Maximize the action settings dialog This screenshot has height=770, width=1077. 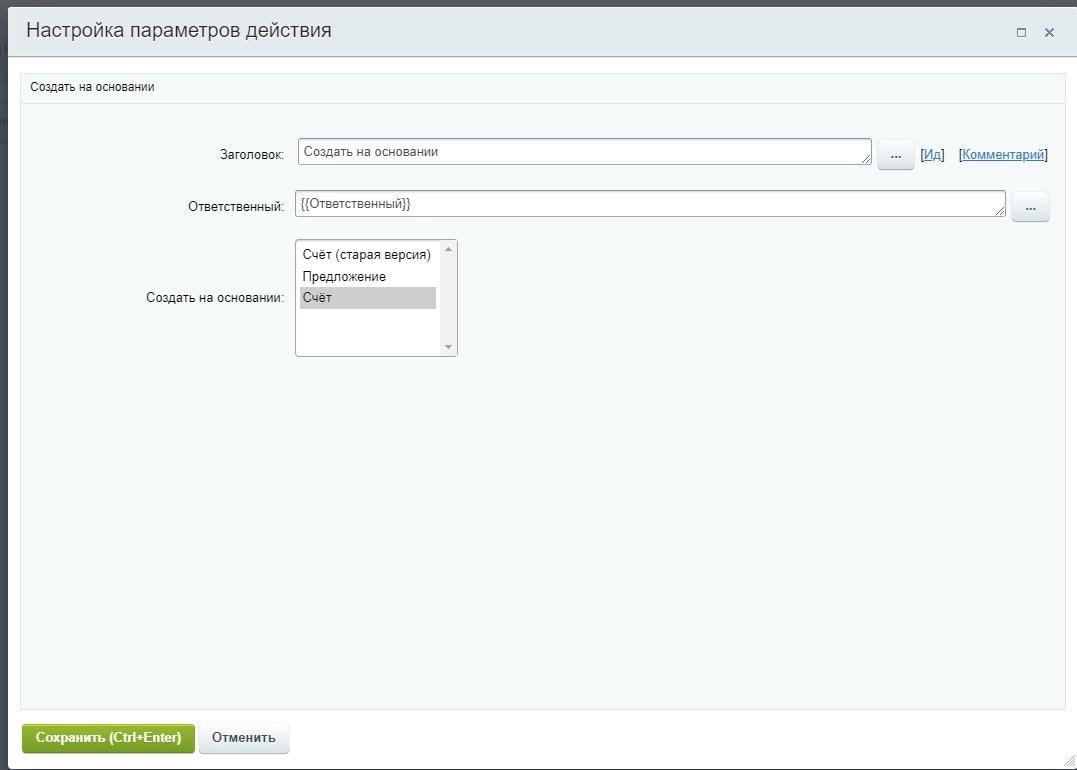1021,32
